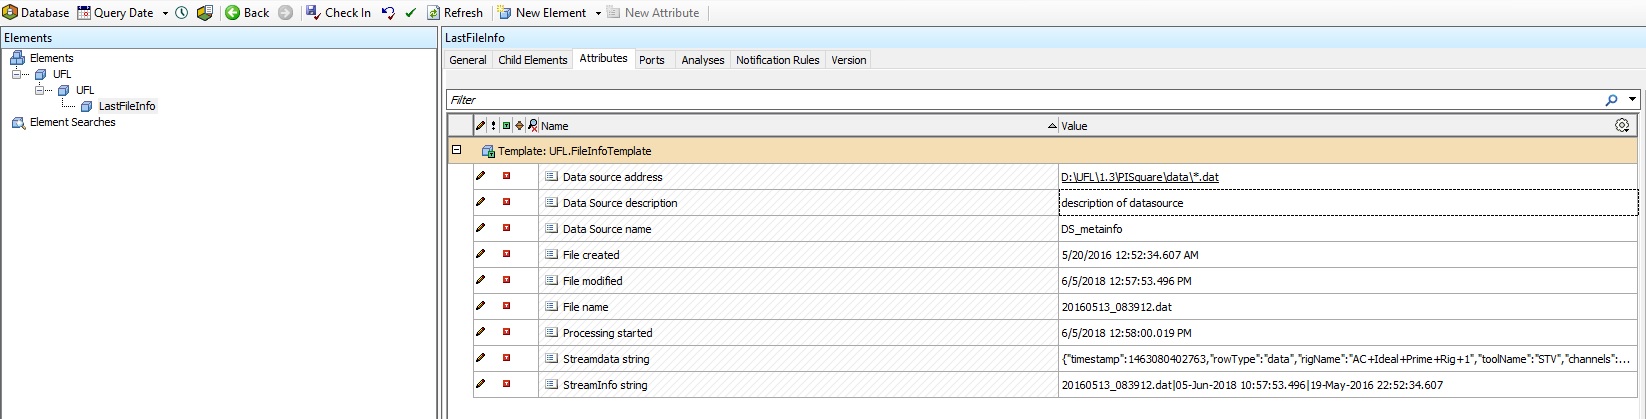Open the Analyses tab

702,60
